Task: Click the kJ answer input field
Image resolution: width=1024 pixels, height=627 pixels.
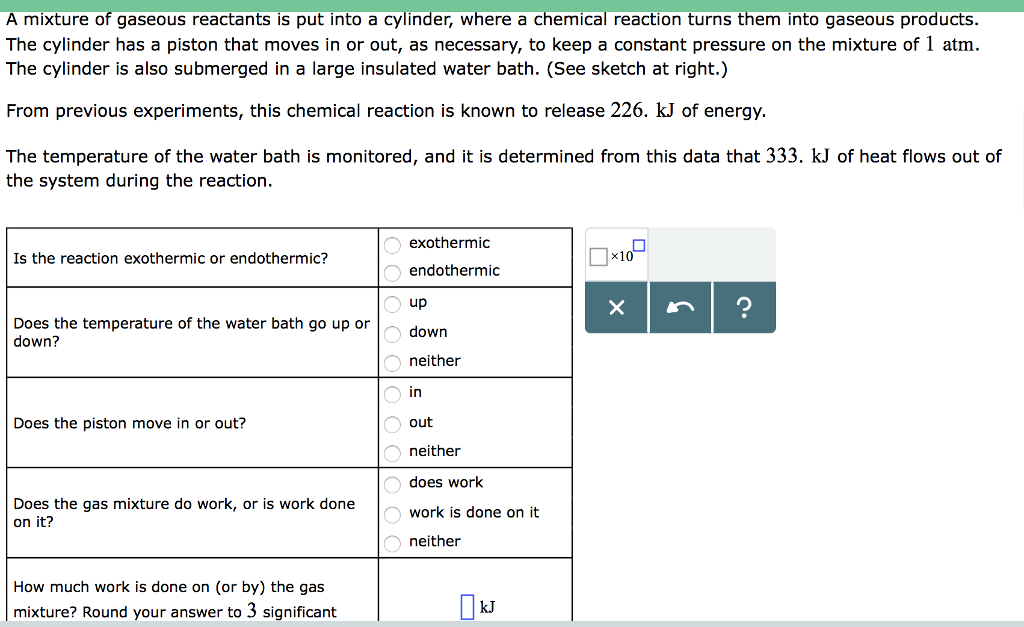Action: tap(467, 607)
